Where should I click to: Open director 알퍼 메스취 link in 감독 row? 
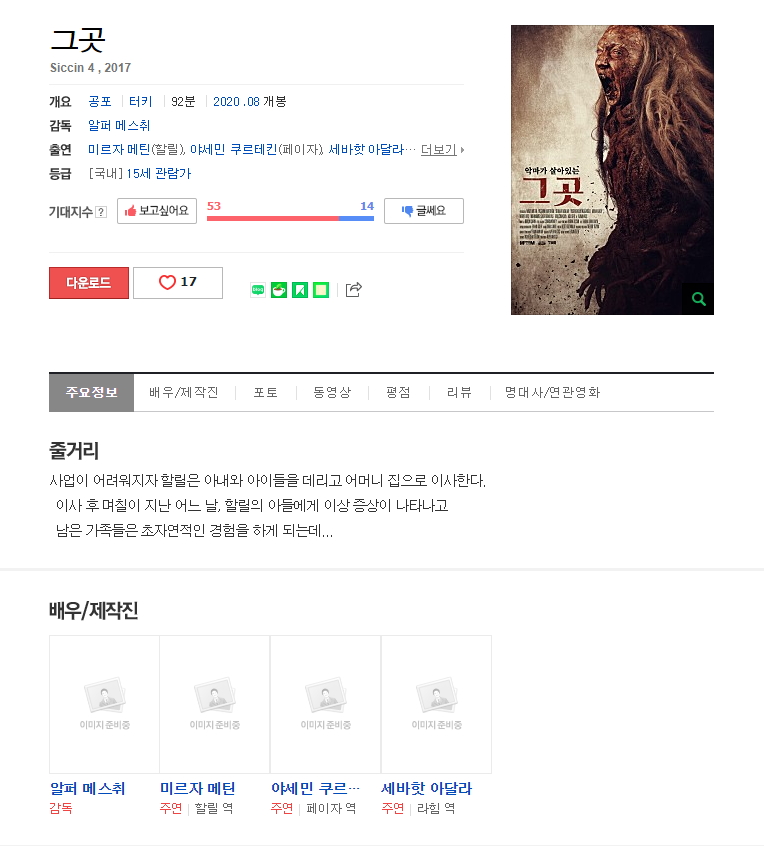point(119,126)
